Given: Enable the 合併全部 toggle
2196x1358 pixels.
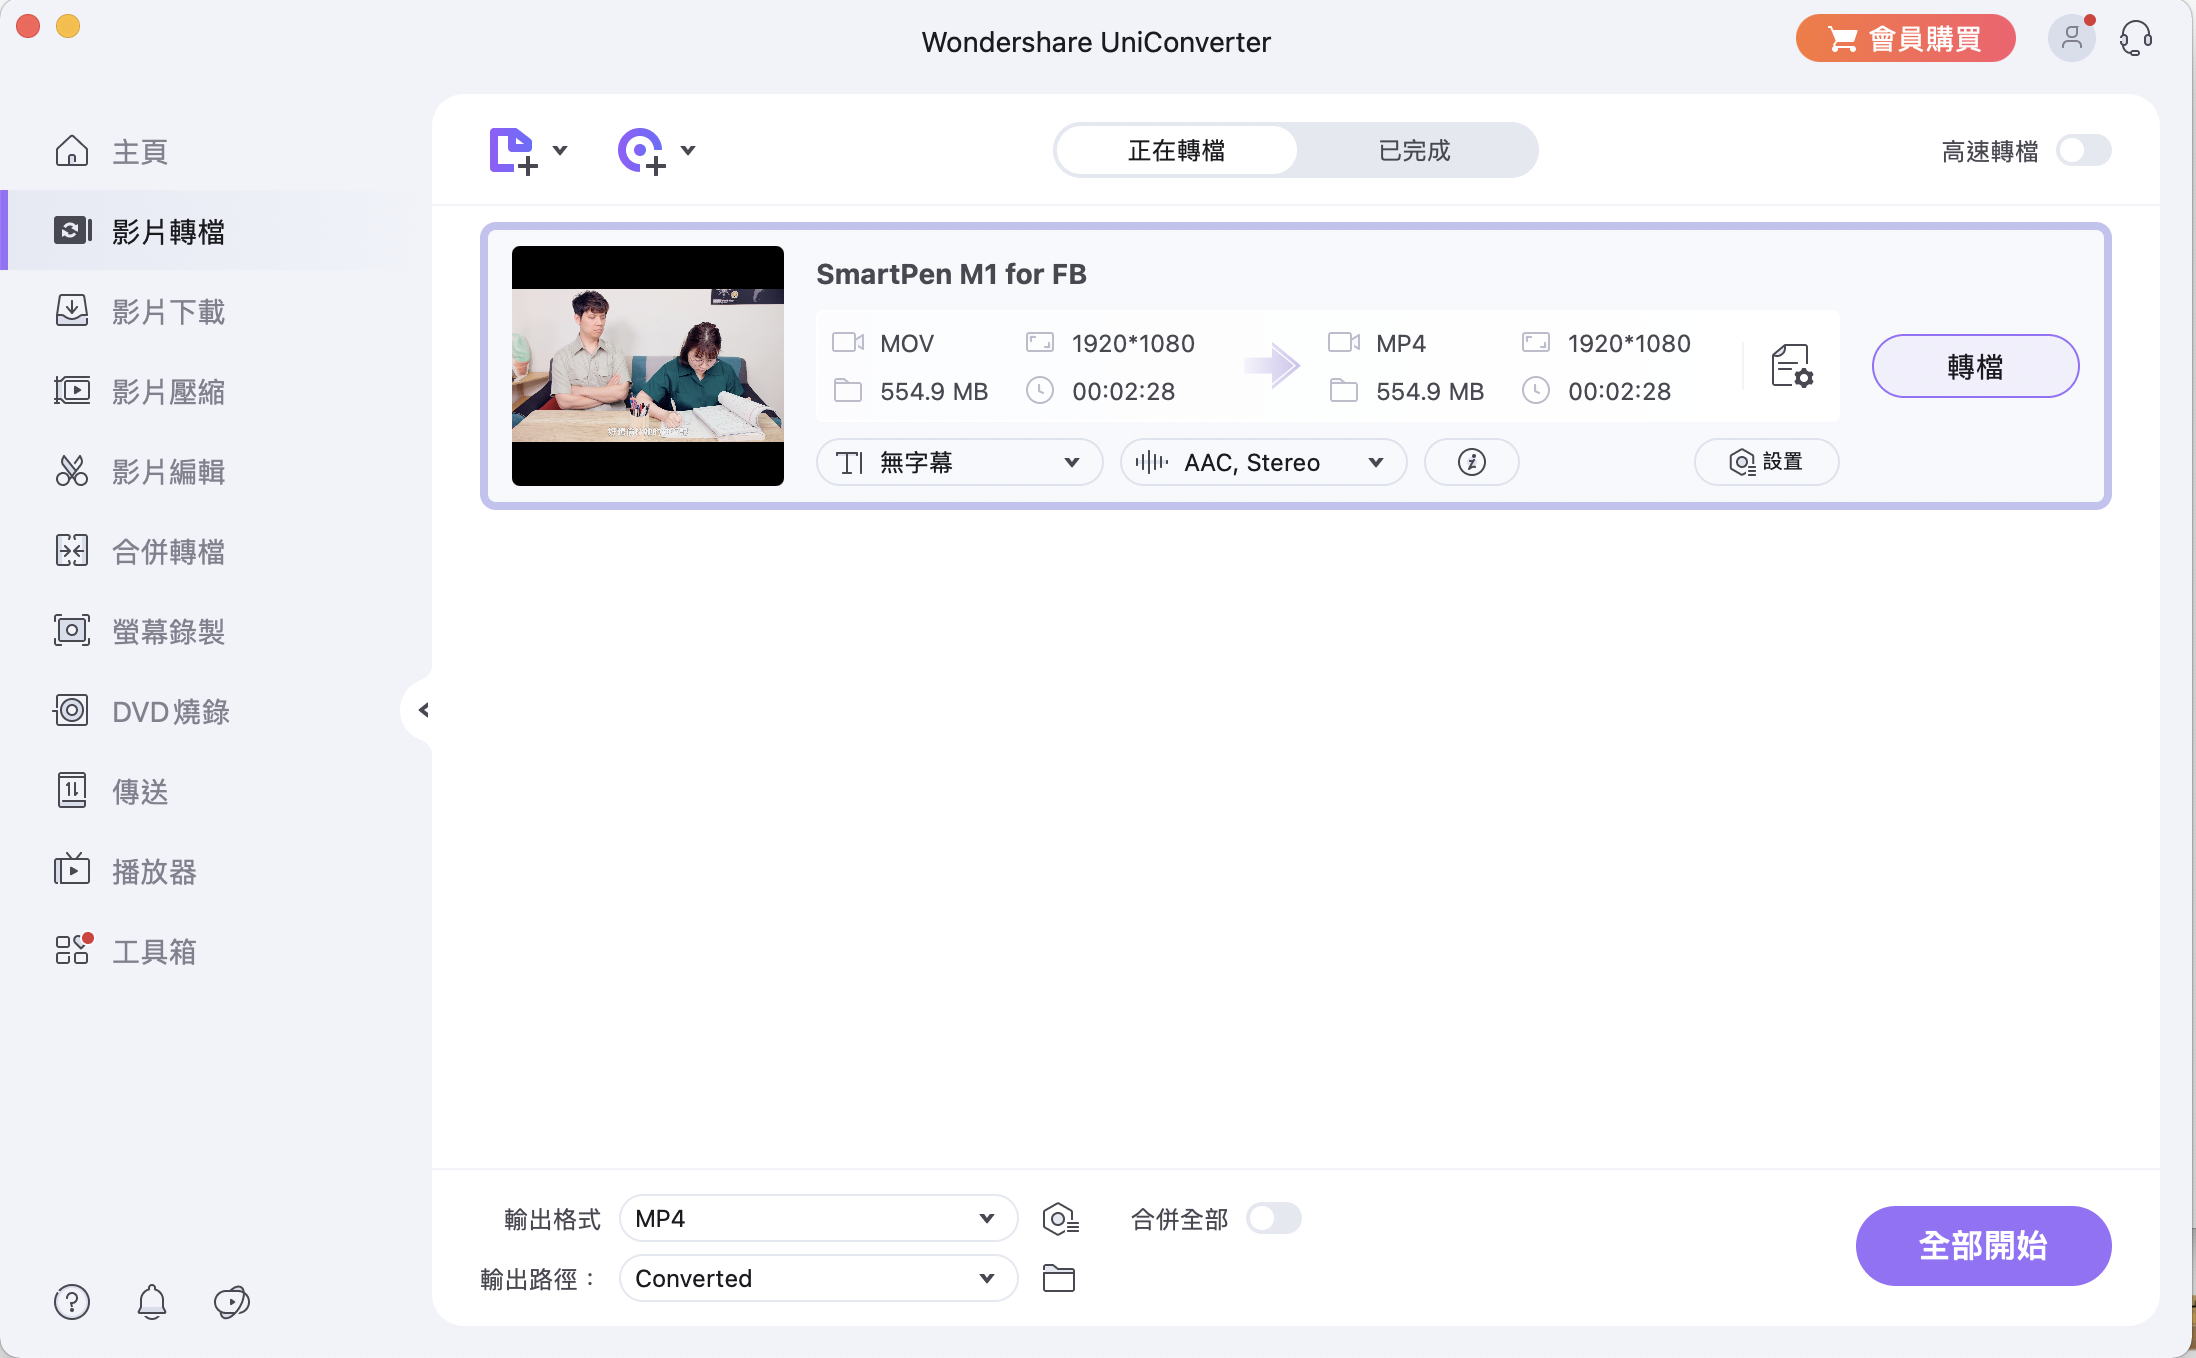Looking at the screenshot, I should (1273, 1219).
